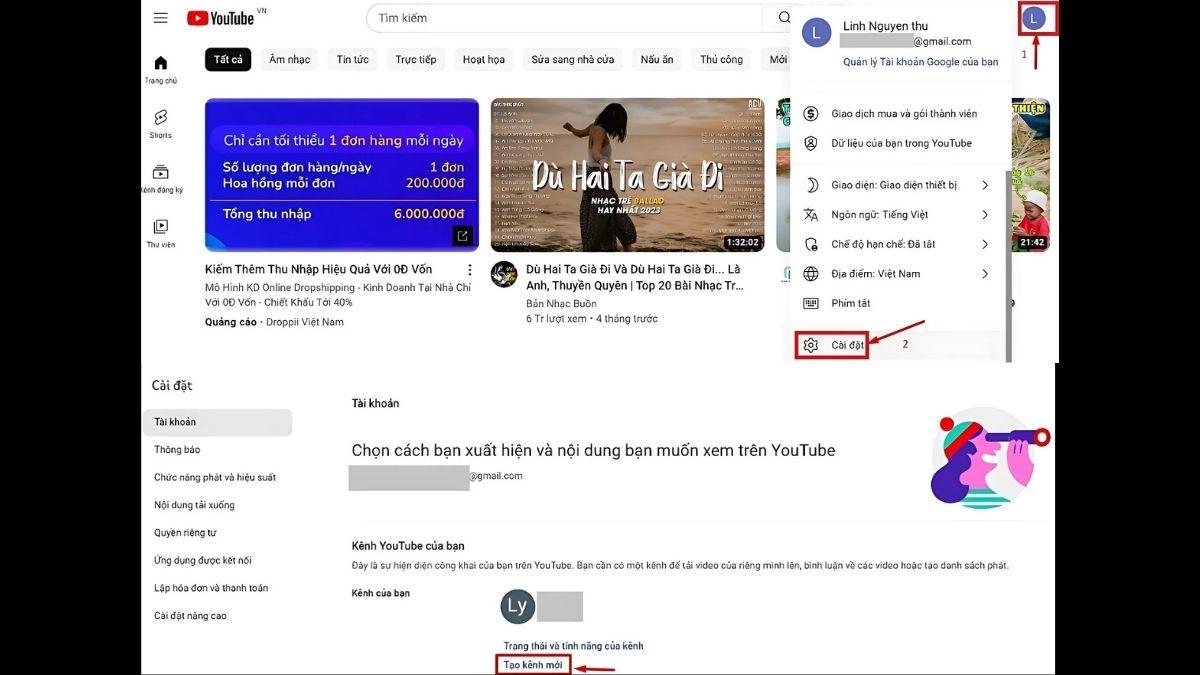Select the Hoạt họa filter chip
This screenshot has height=675, width=1200.
(x=484, y=60)
